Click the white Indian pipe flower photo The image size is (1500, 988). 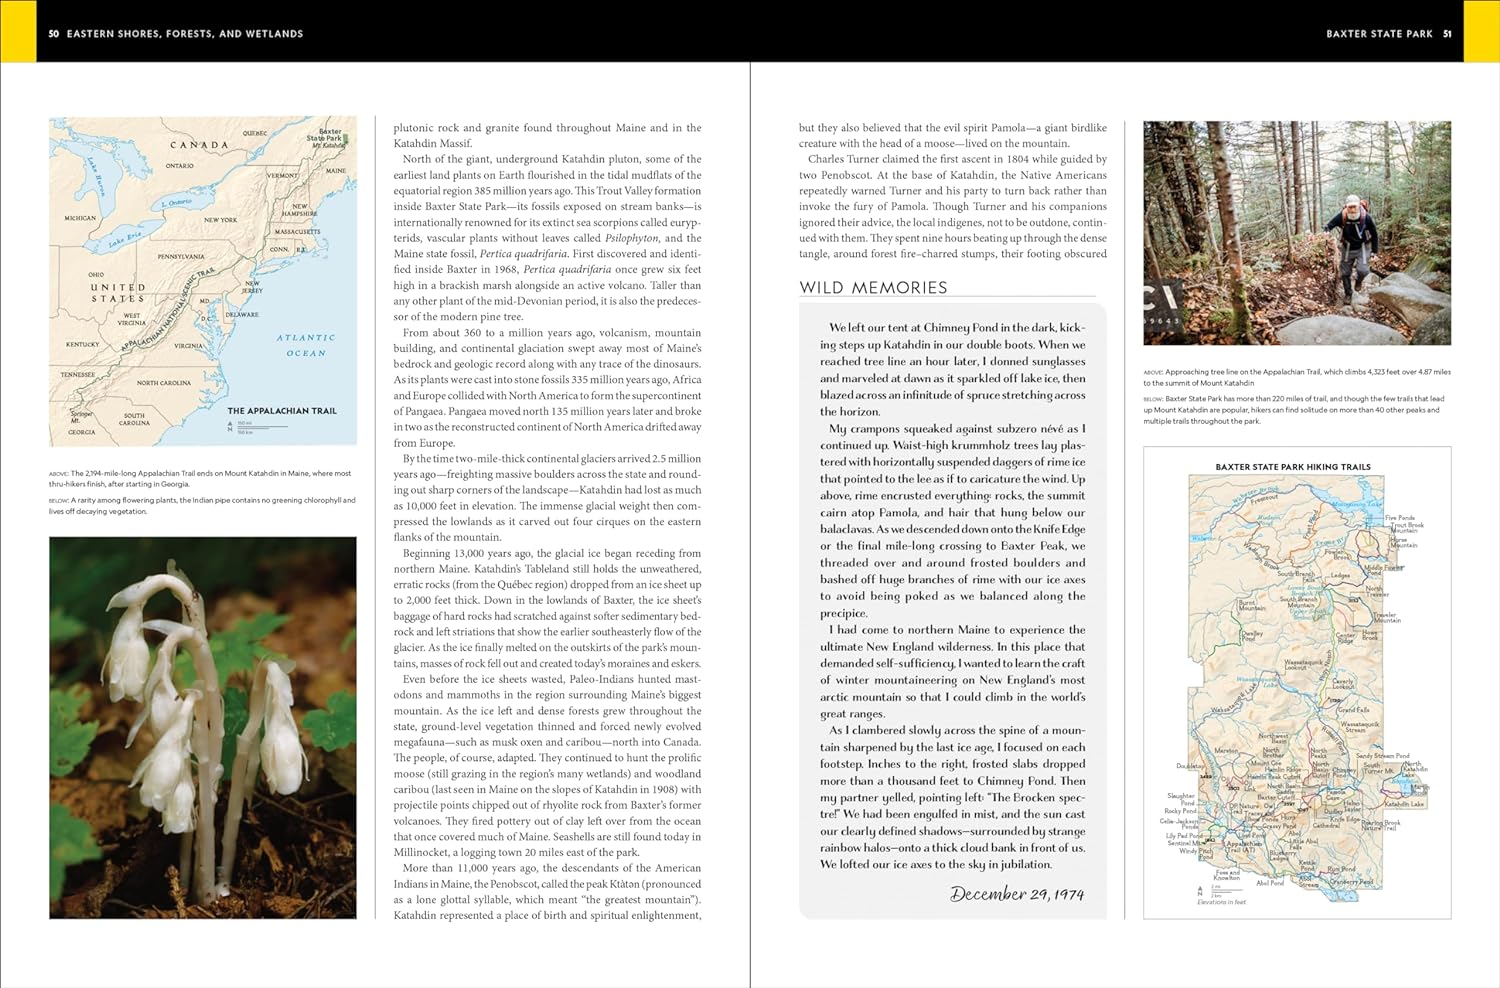(x=203, y=727)
